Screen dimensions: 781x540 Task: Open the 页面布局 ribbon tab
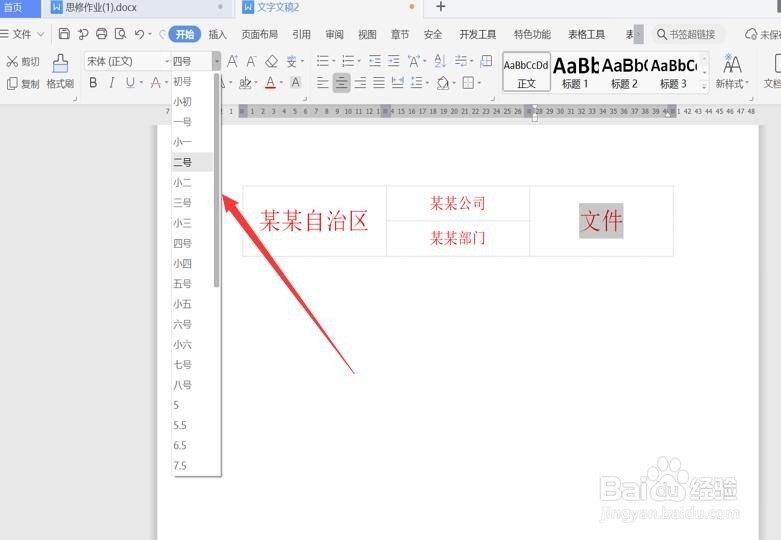pos(260,34)
